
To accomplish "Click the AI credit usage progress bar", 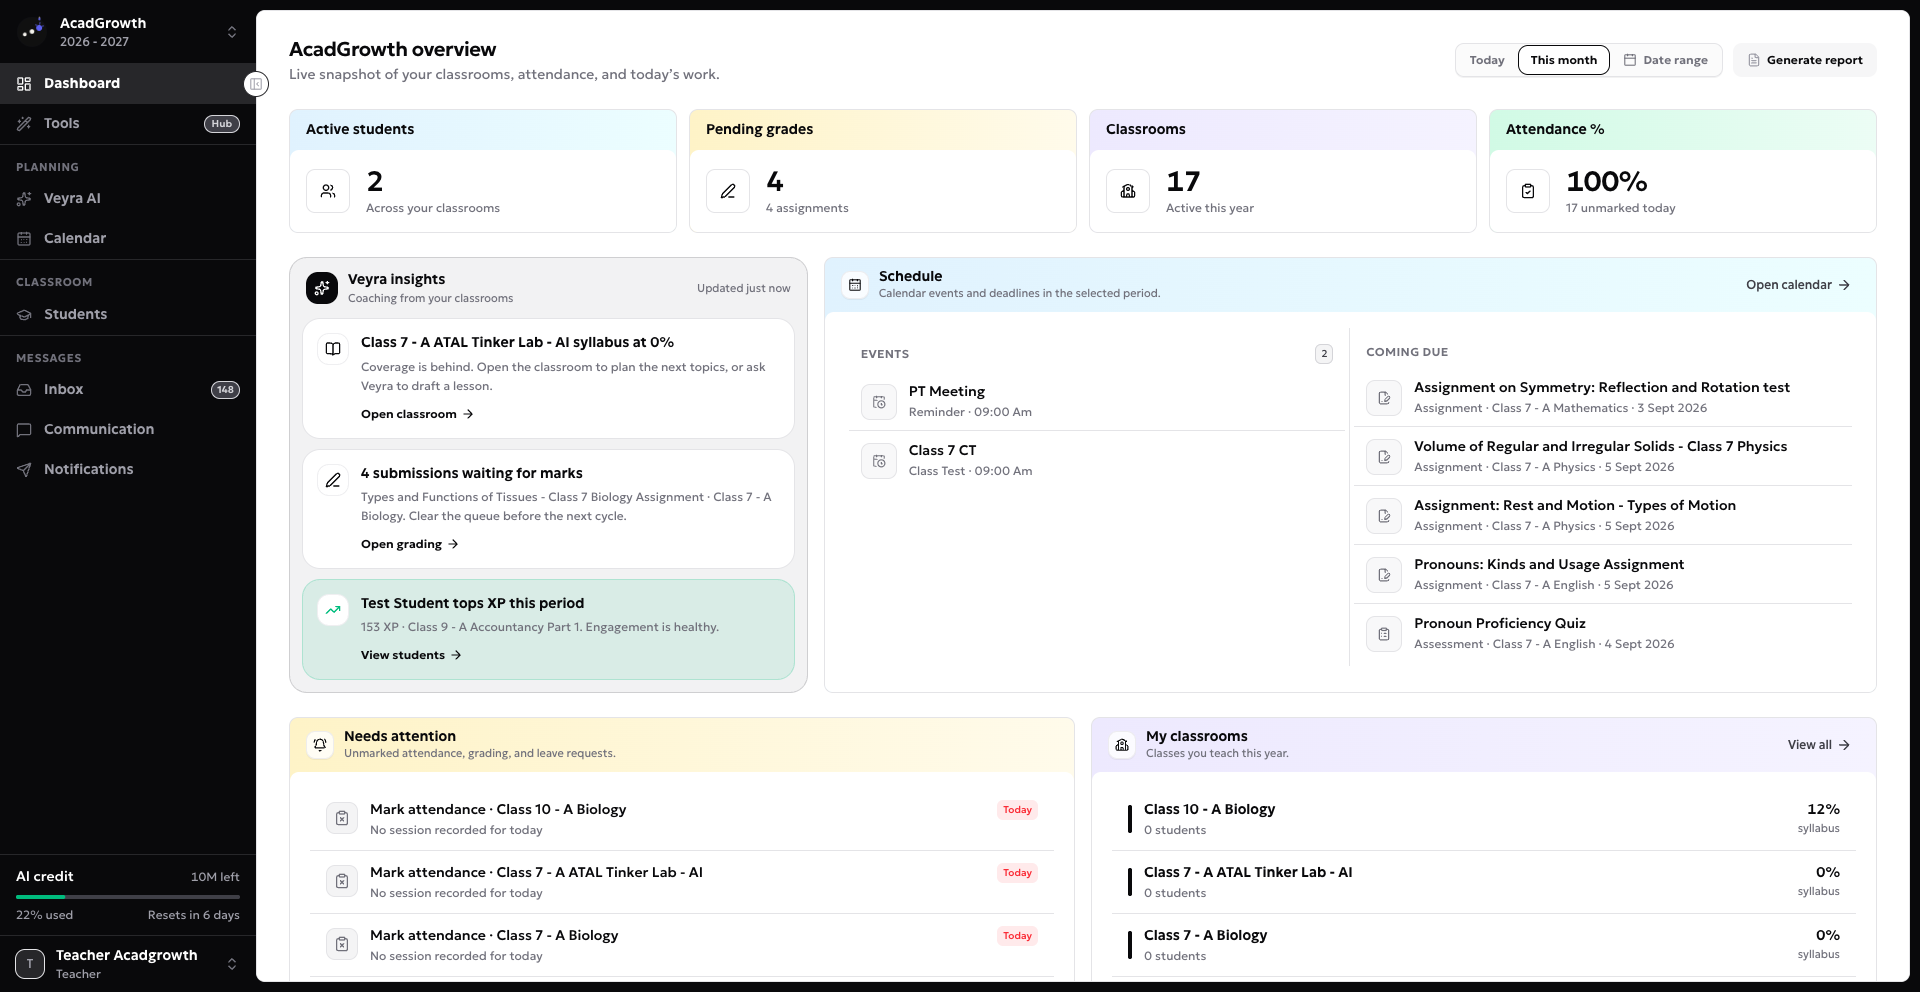I will (128, 897).
